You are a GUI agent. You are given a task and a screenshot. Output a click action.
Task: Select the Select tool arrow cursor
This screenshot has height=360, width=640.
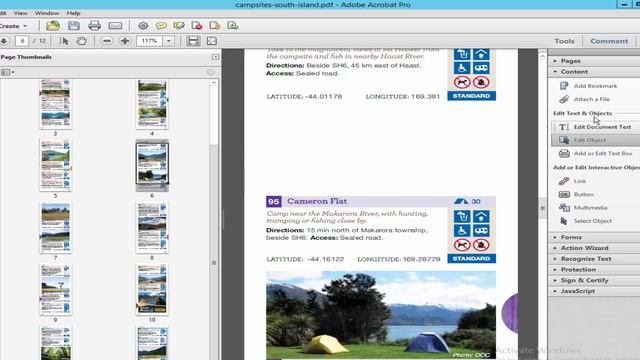(64, 41)
